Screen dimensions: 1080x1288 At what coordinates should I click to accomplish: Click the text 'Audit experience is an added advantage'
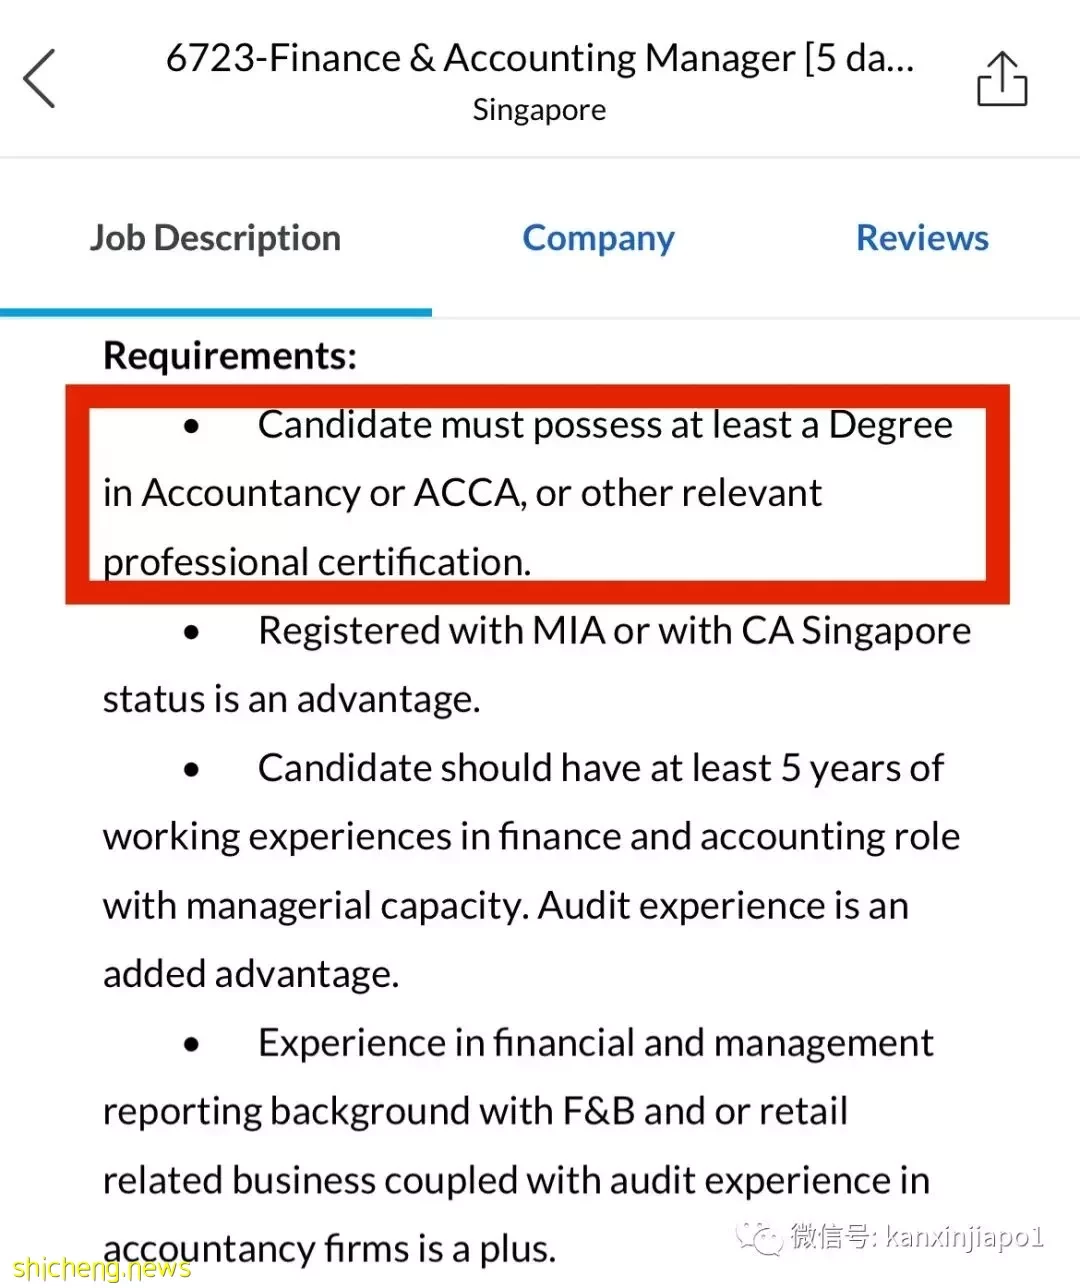pos(506,940)
